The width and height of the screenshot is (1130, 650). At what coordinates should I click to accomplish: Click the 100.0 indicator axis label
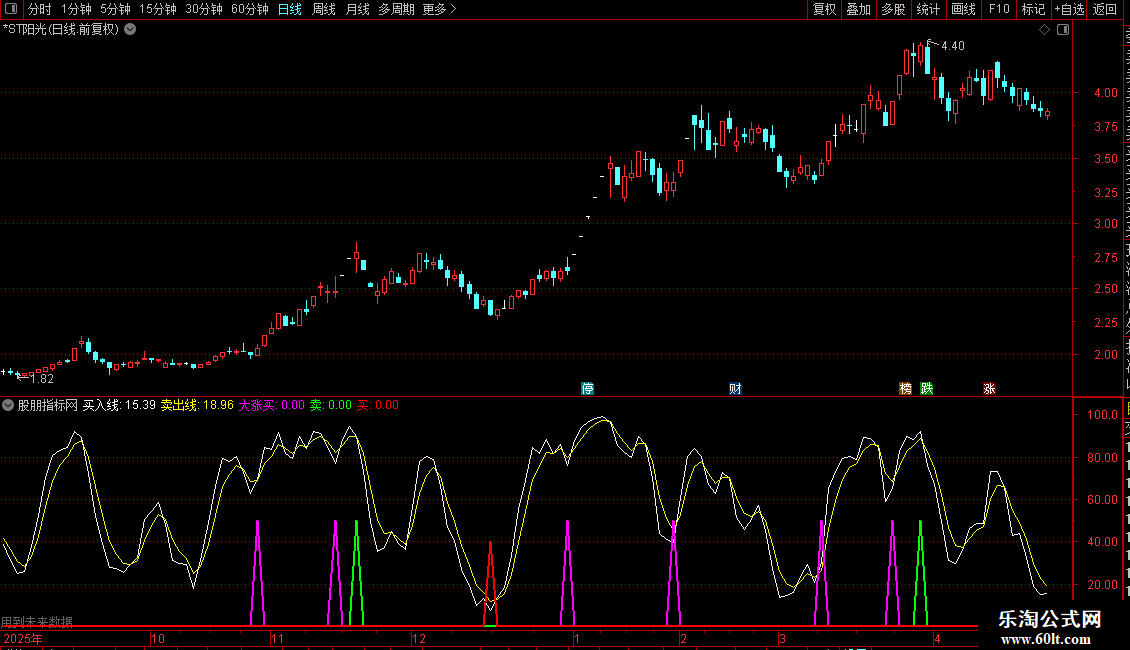[1102, 415]
